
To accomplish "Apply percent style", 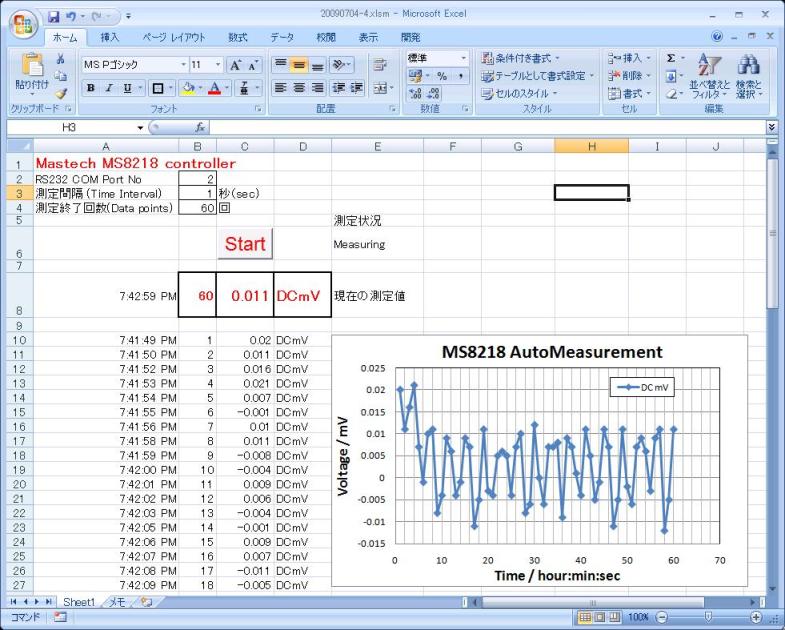I will (442, 76).
